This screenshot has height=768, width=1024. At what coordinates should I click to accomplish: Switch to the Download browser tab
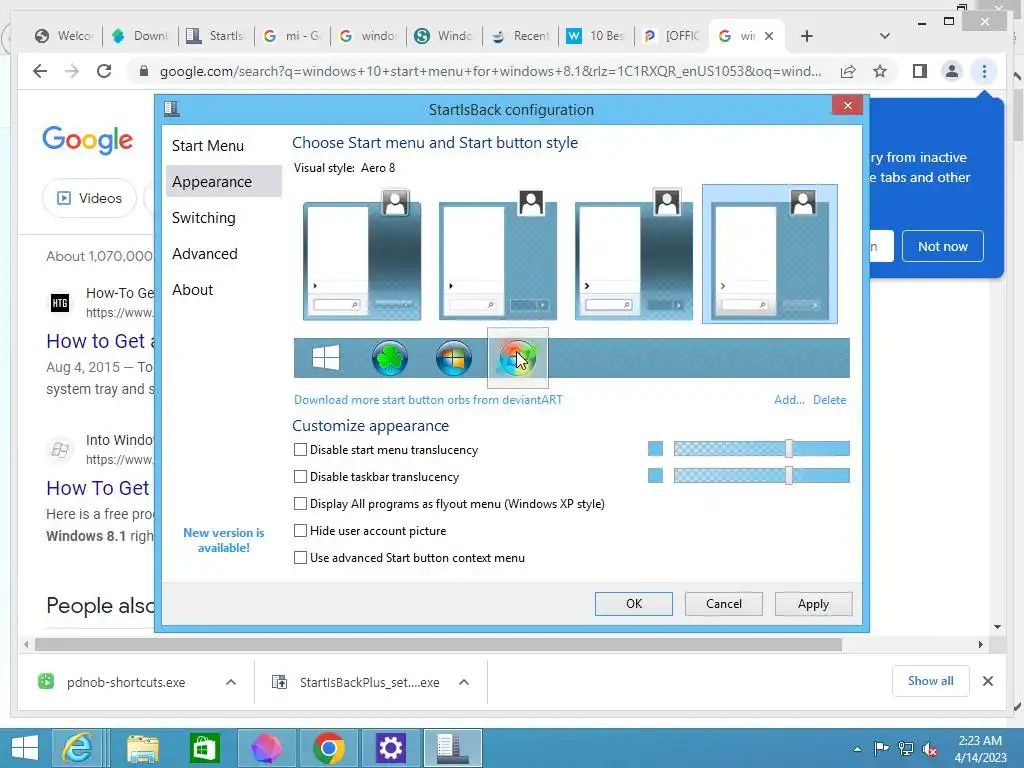(x=140, y=36)
